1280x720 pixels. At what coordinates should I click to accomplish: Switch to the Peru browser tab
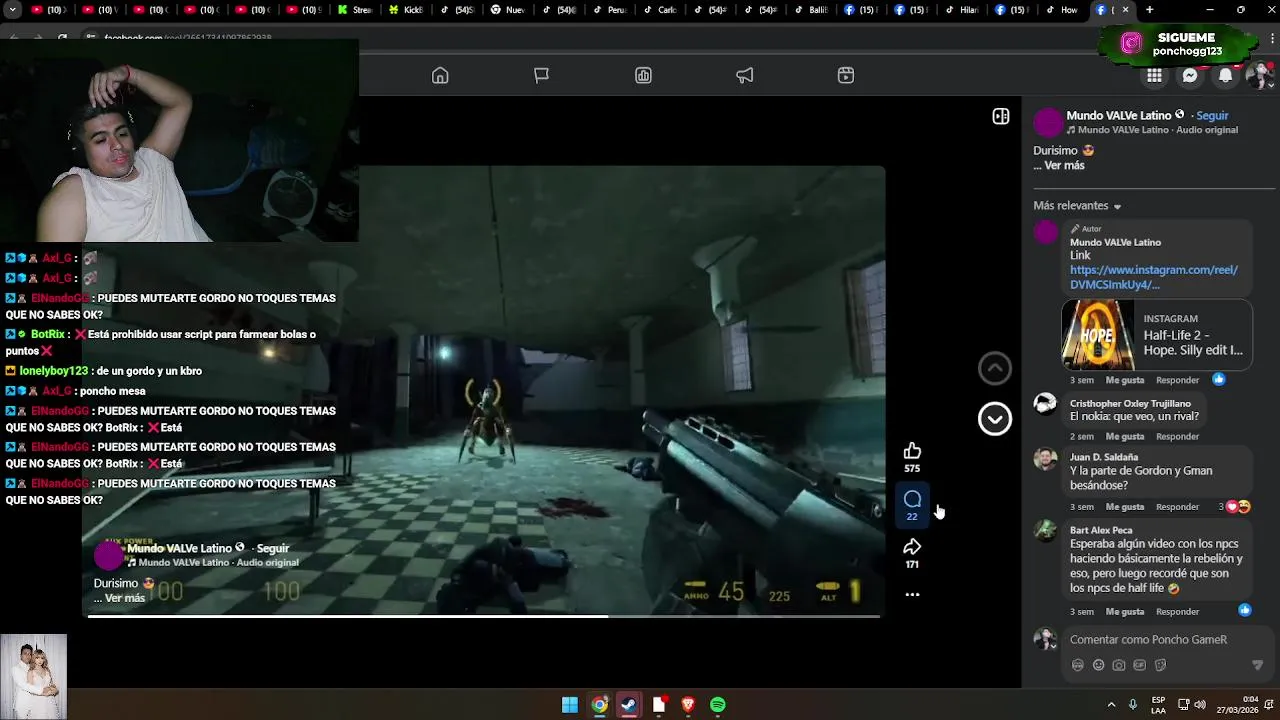pos(610,10)
